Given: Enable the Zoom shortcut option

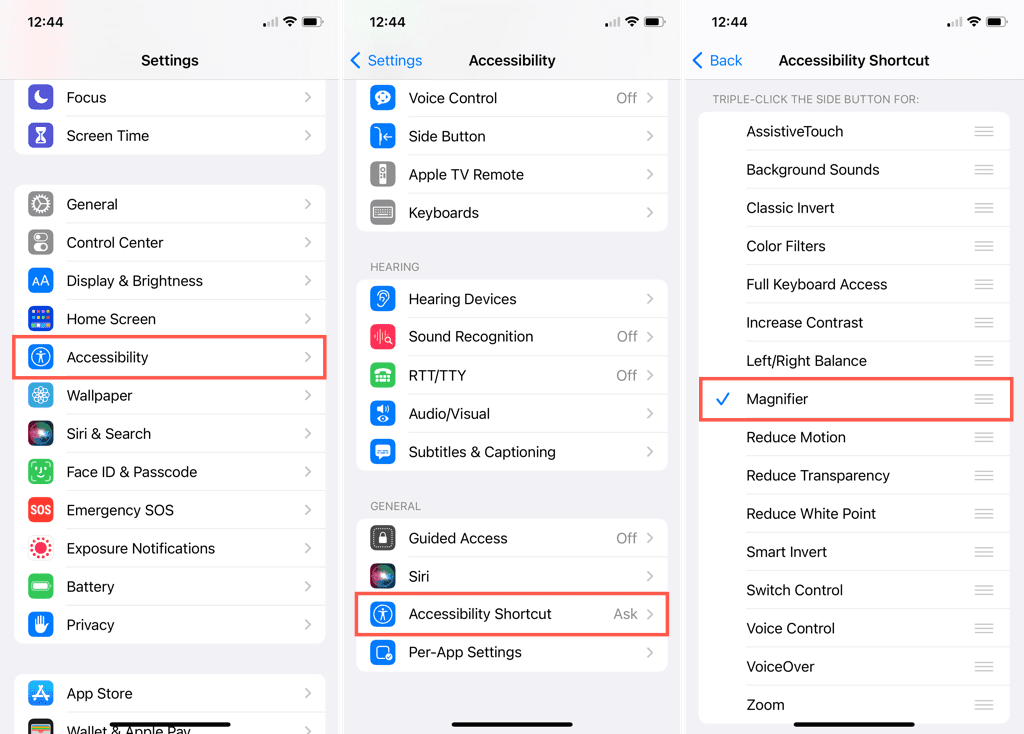Looking at the screenshot, I should tap(855, 705).
